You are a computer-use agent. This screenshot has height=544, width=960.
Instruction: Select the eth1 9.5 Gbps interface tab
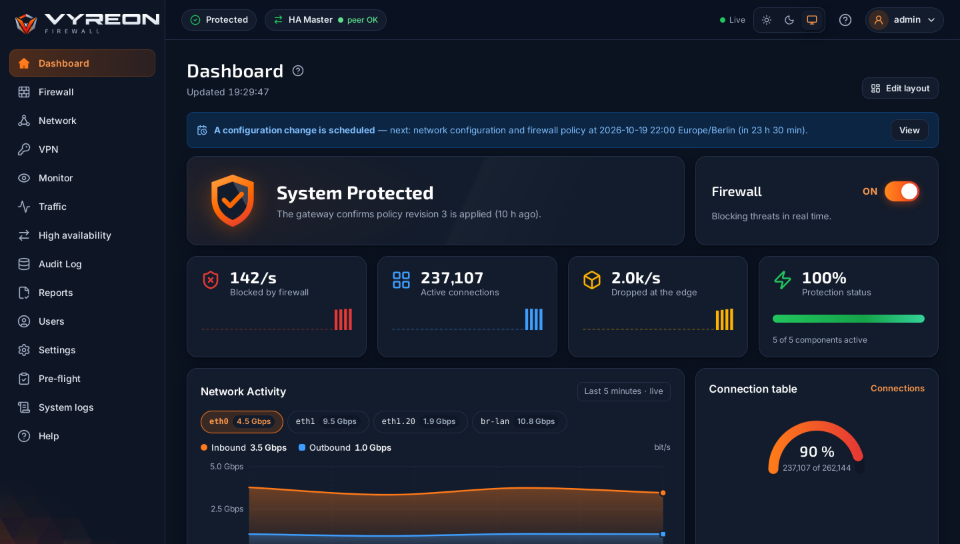click(x=328, y=422)
